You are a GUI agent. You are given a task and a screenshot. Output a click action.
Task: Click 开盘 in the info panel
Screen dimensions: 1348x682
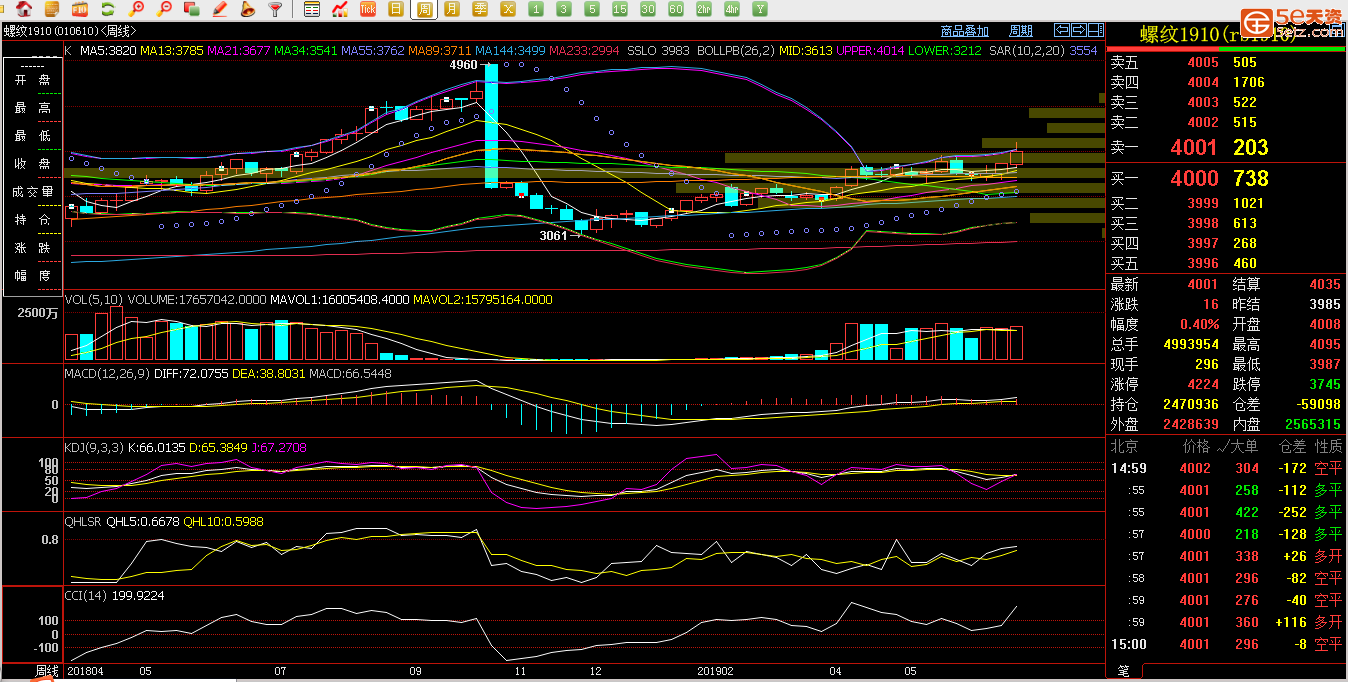33,80
